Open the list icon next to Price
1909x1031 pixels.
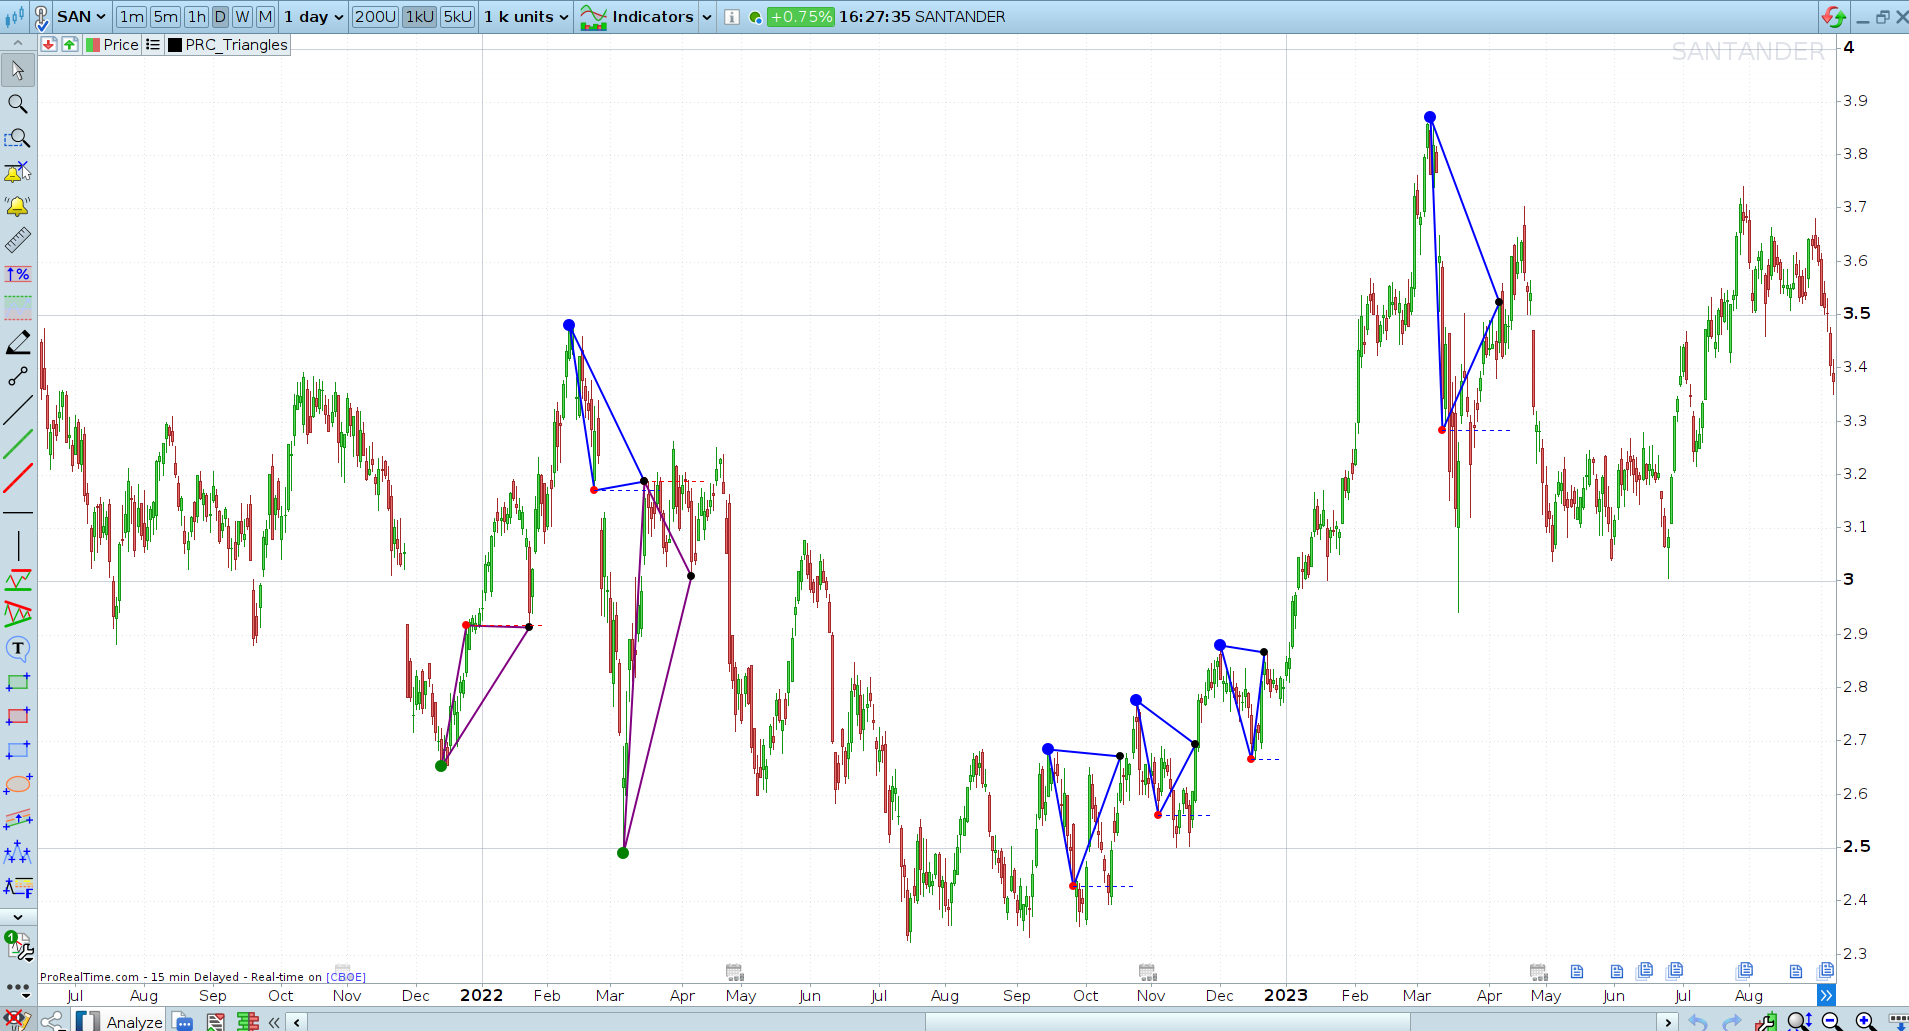pos(153,45)
